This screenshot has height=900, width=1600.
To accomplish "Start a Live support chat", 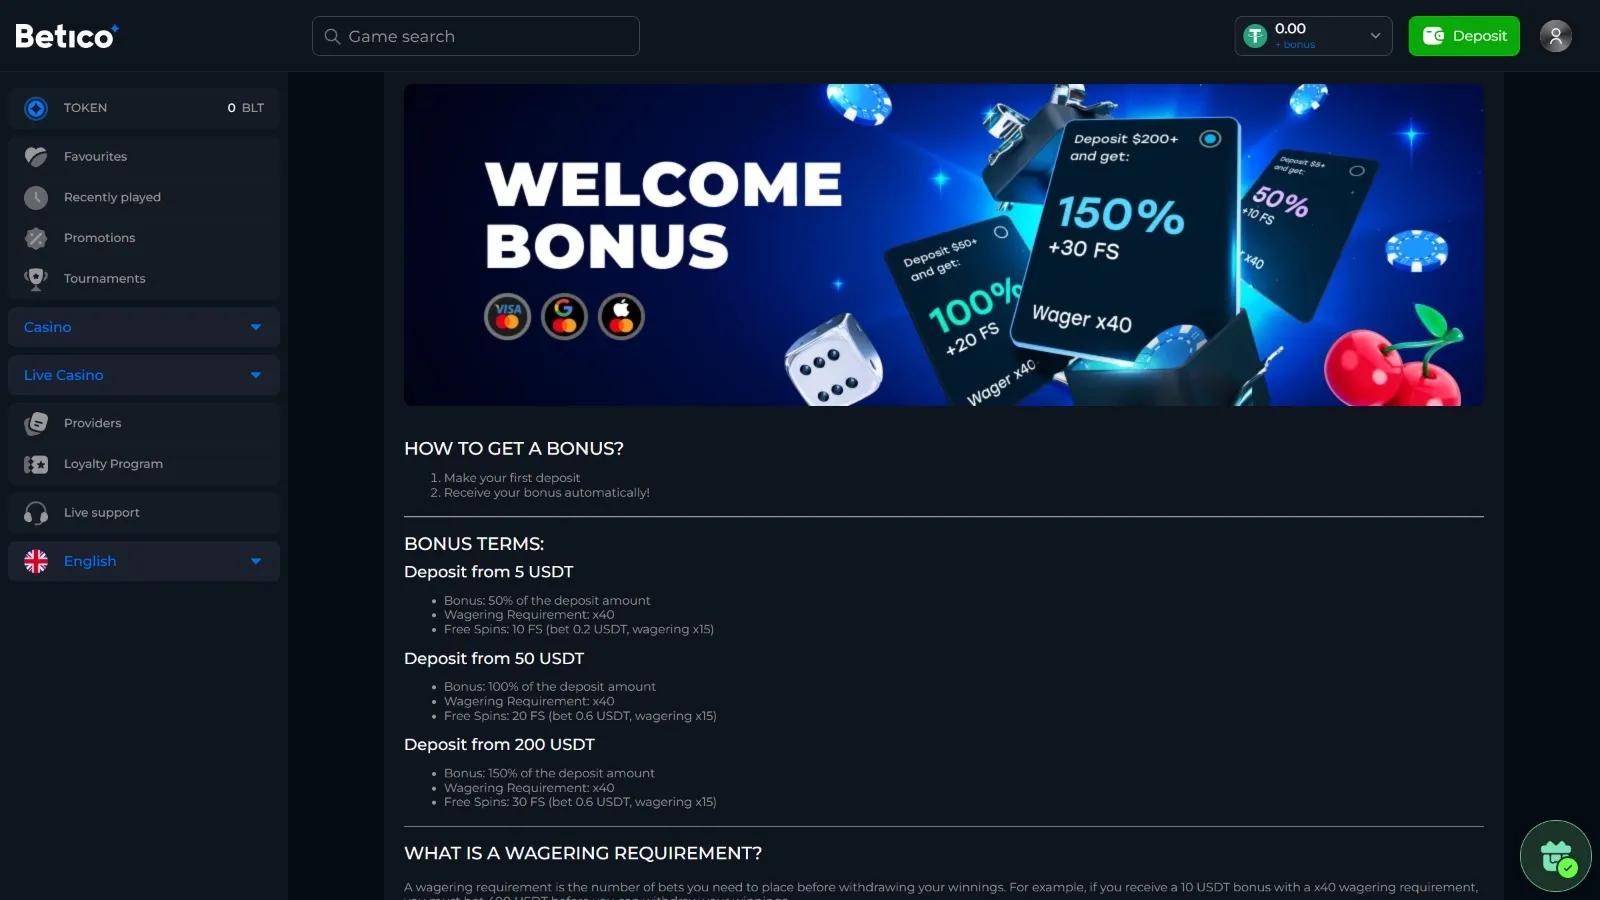I will 144,513.
